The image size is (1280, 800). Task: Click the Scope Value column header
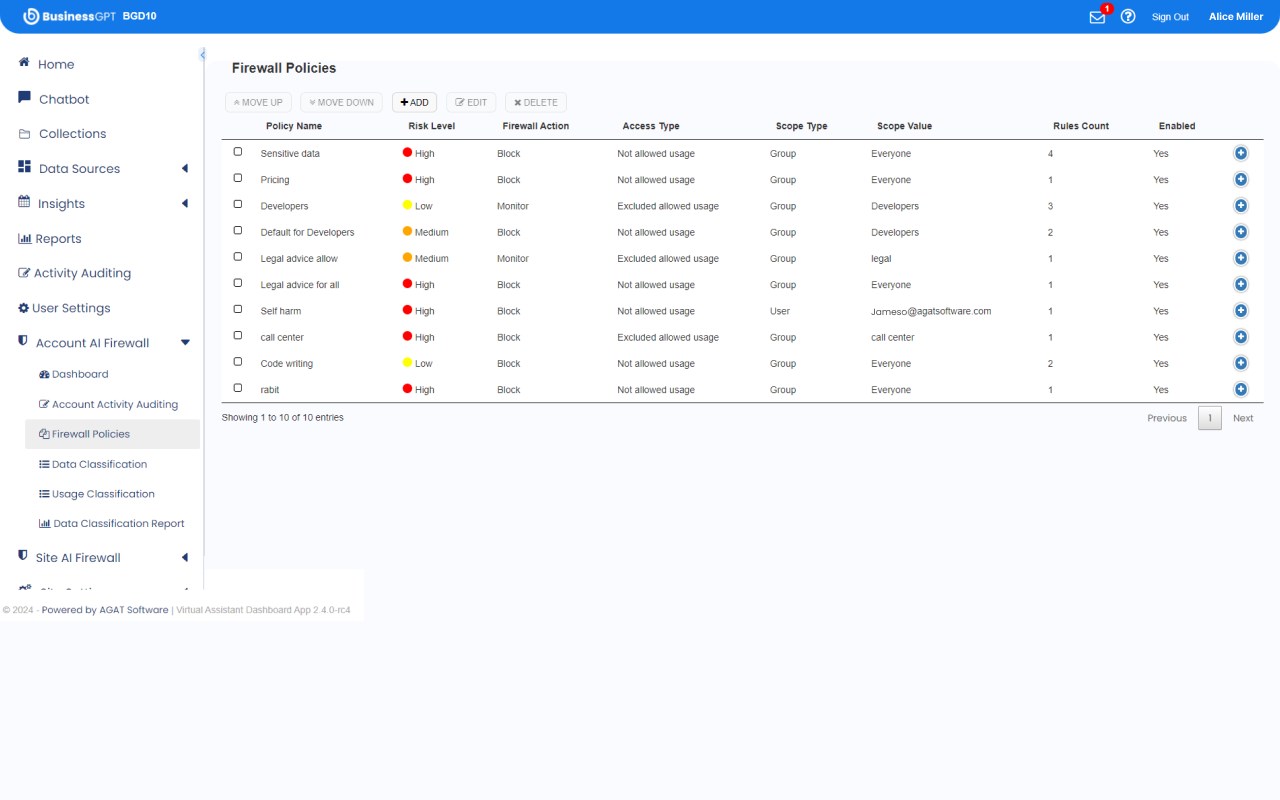[x=905, y=126]
